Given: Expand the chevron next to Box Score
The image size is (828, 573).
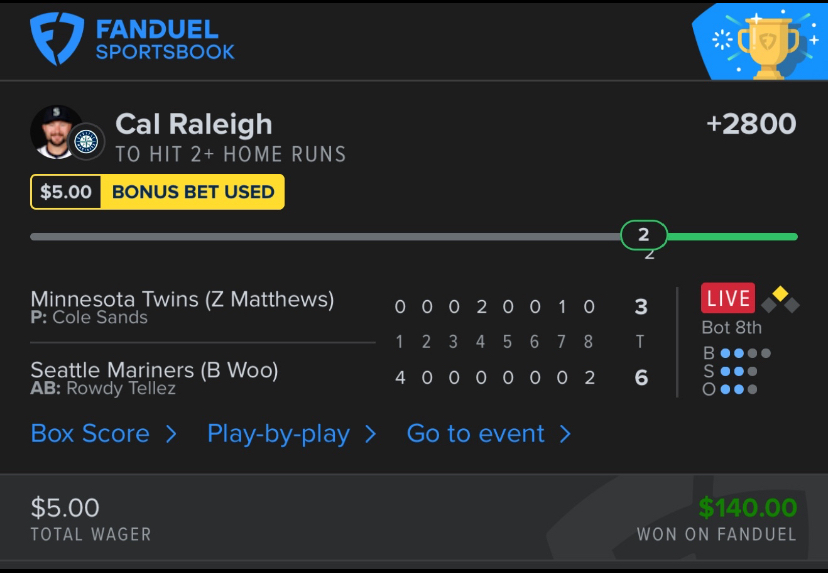Looking at the screenshot, I should click(171, 434).
